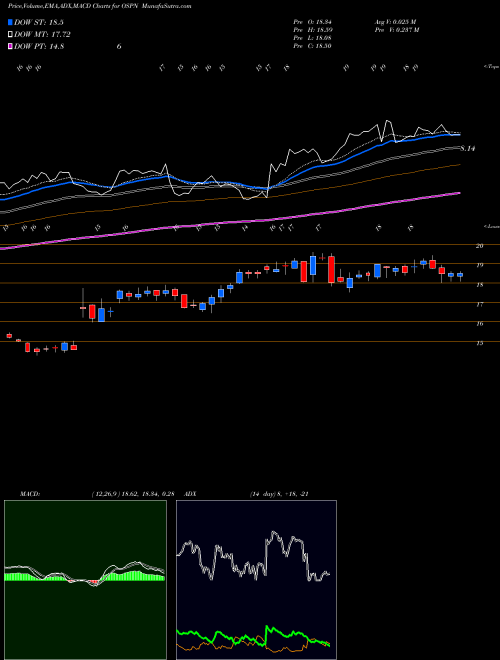Image resolution: width=500 pixels, height=660 pixels.
Task: Click the '<Tops' marker label
Action: 491,67
